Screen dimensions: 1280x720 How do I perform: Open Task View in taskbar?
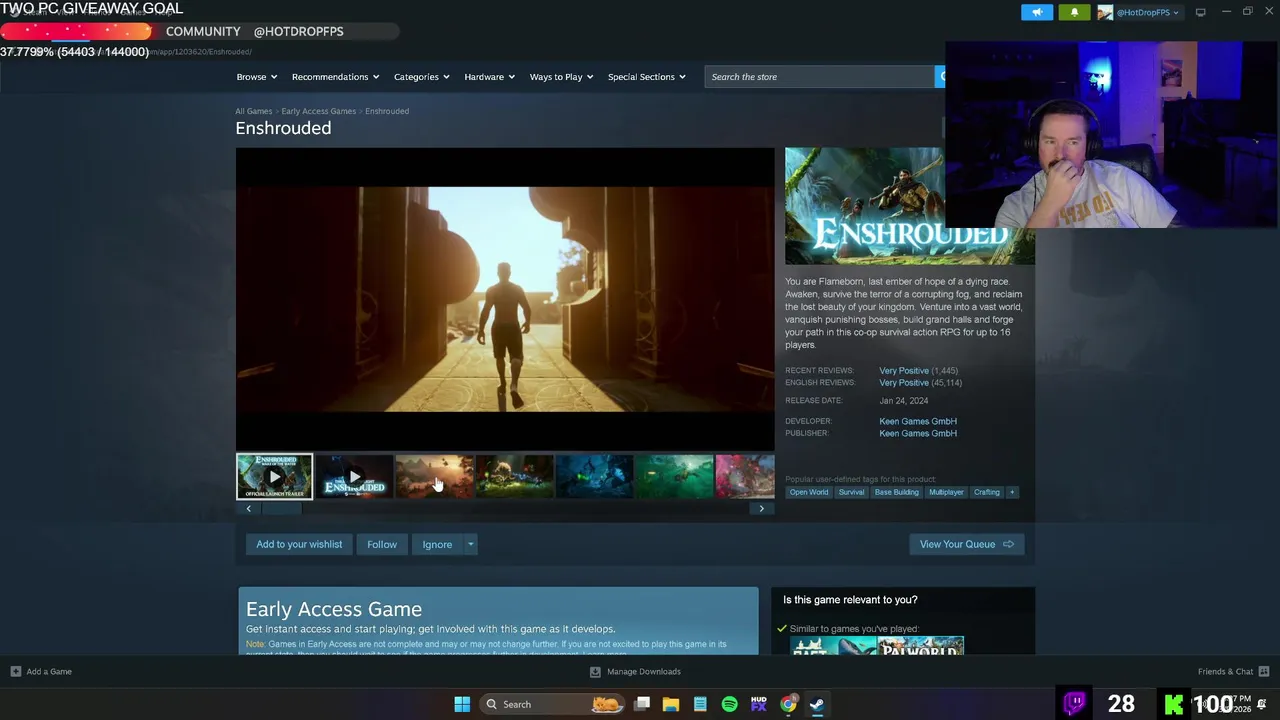click(x=642, y=704)
